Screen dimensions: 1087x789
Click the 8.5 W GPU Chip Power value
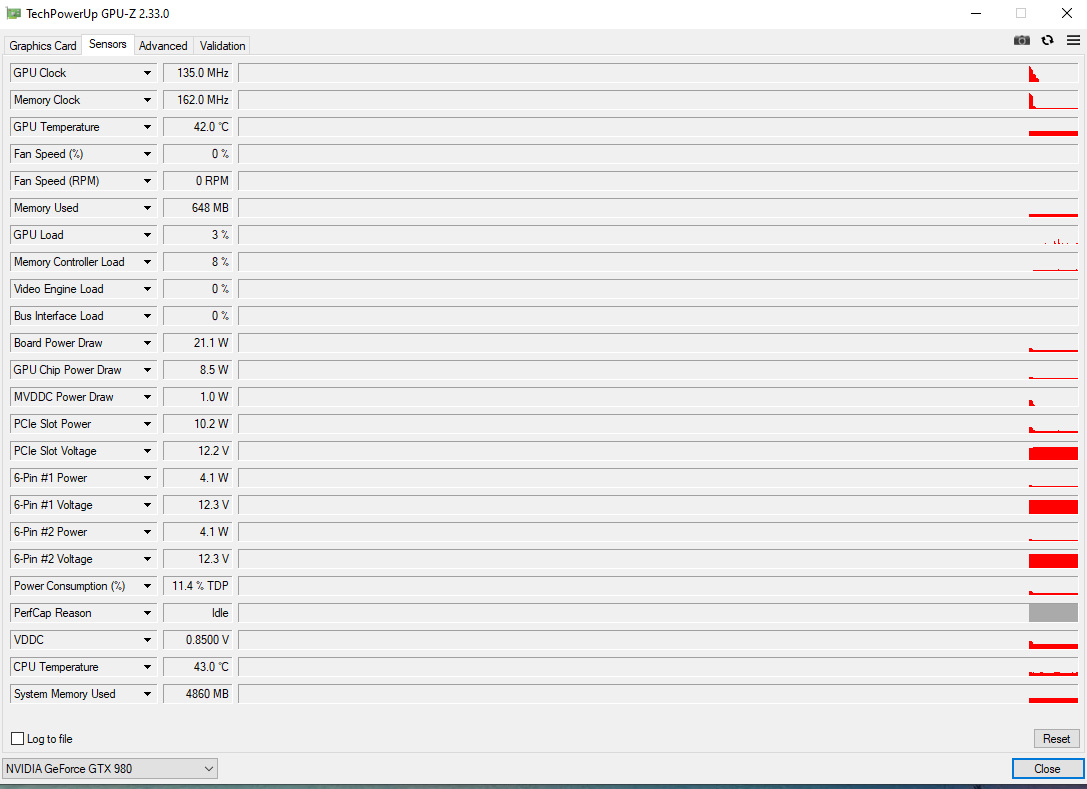(x=198, y=370)
